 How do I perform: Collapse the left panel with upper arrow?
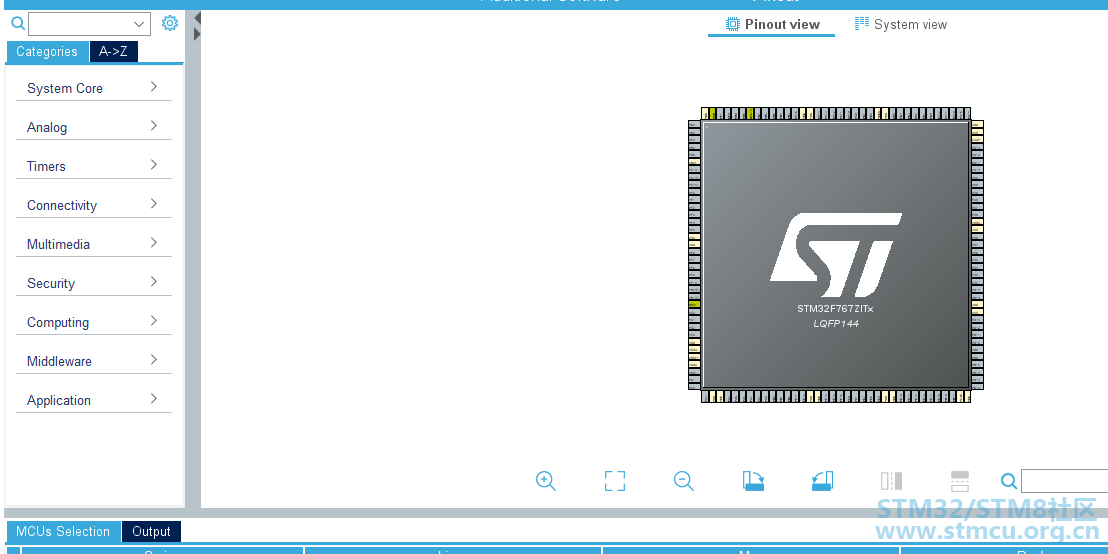(x=198, y=18)
